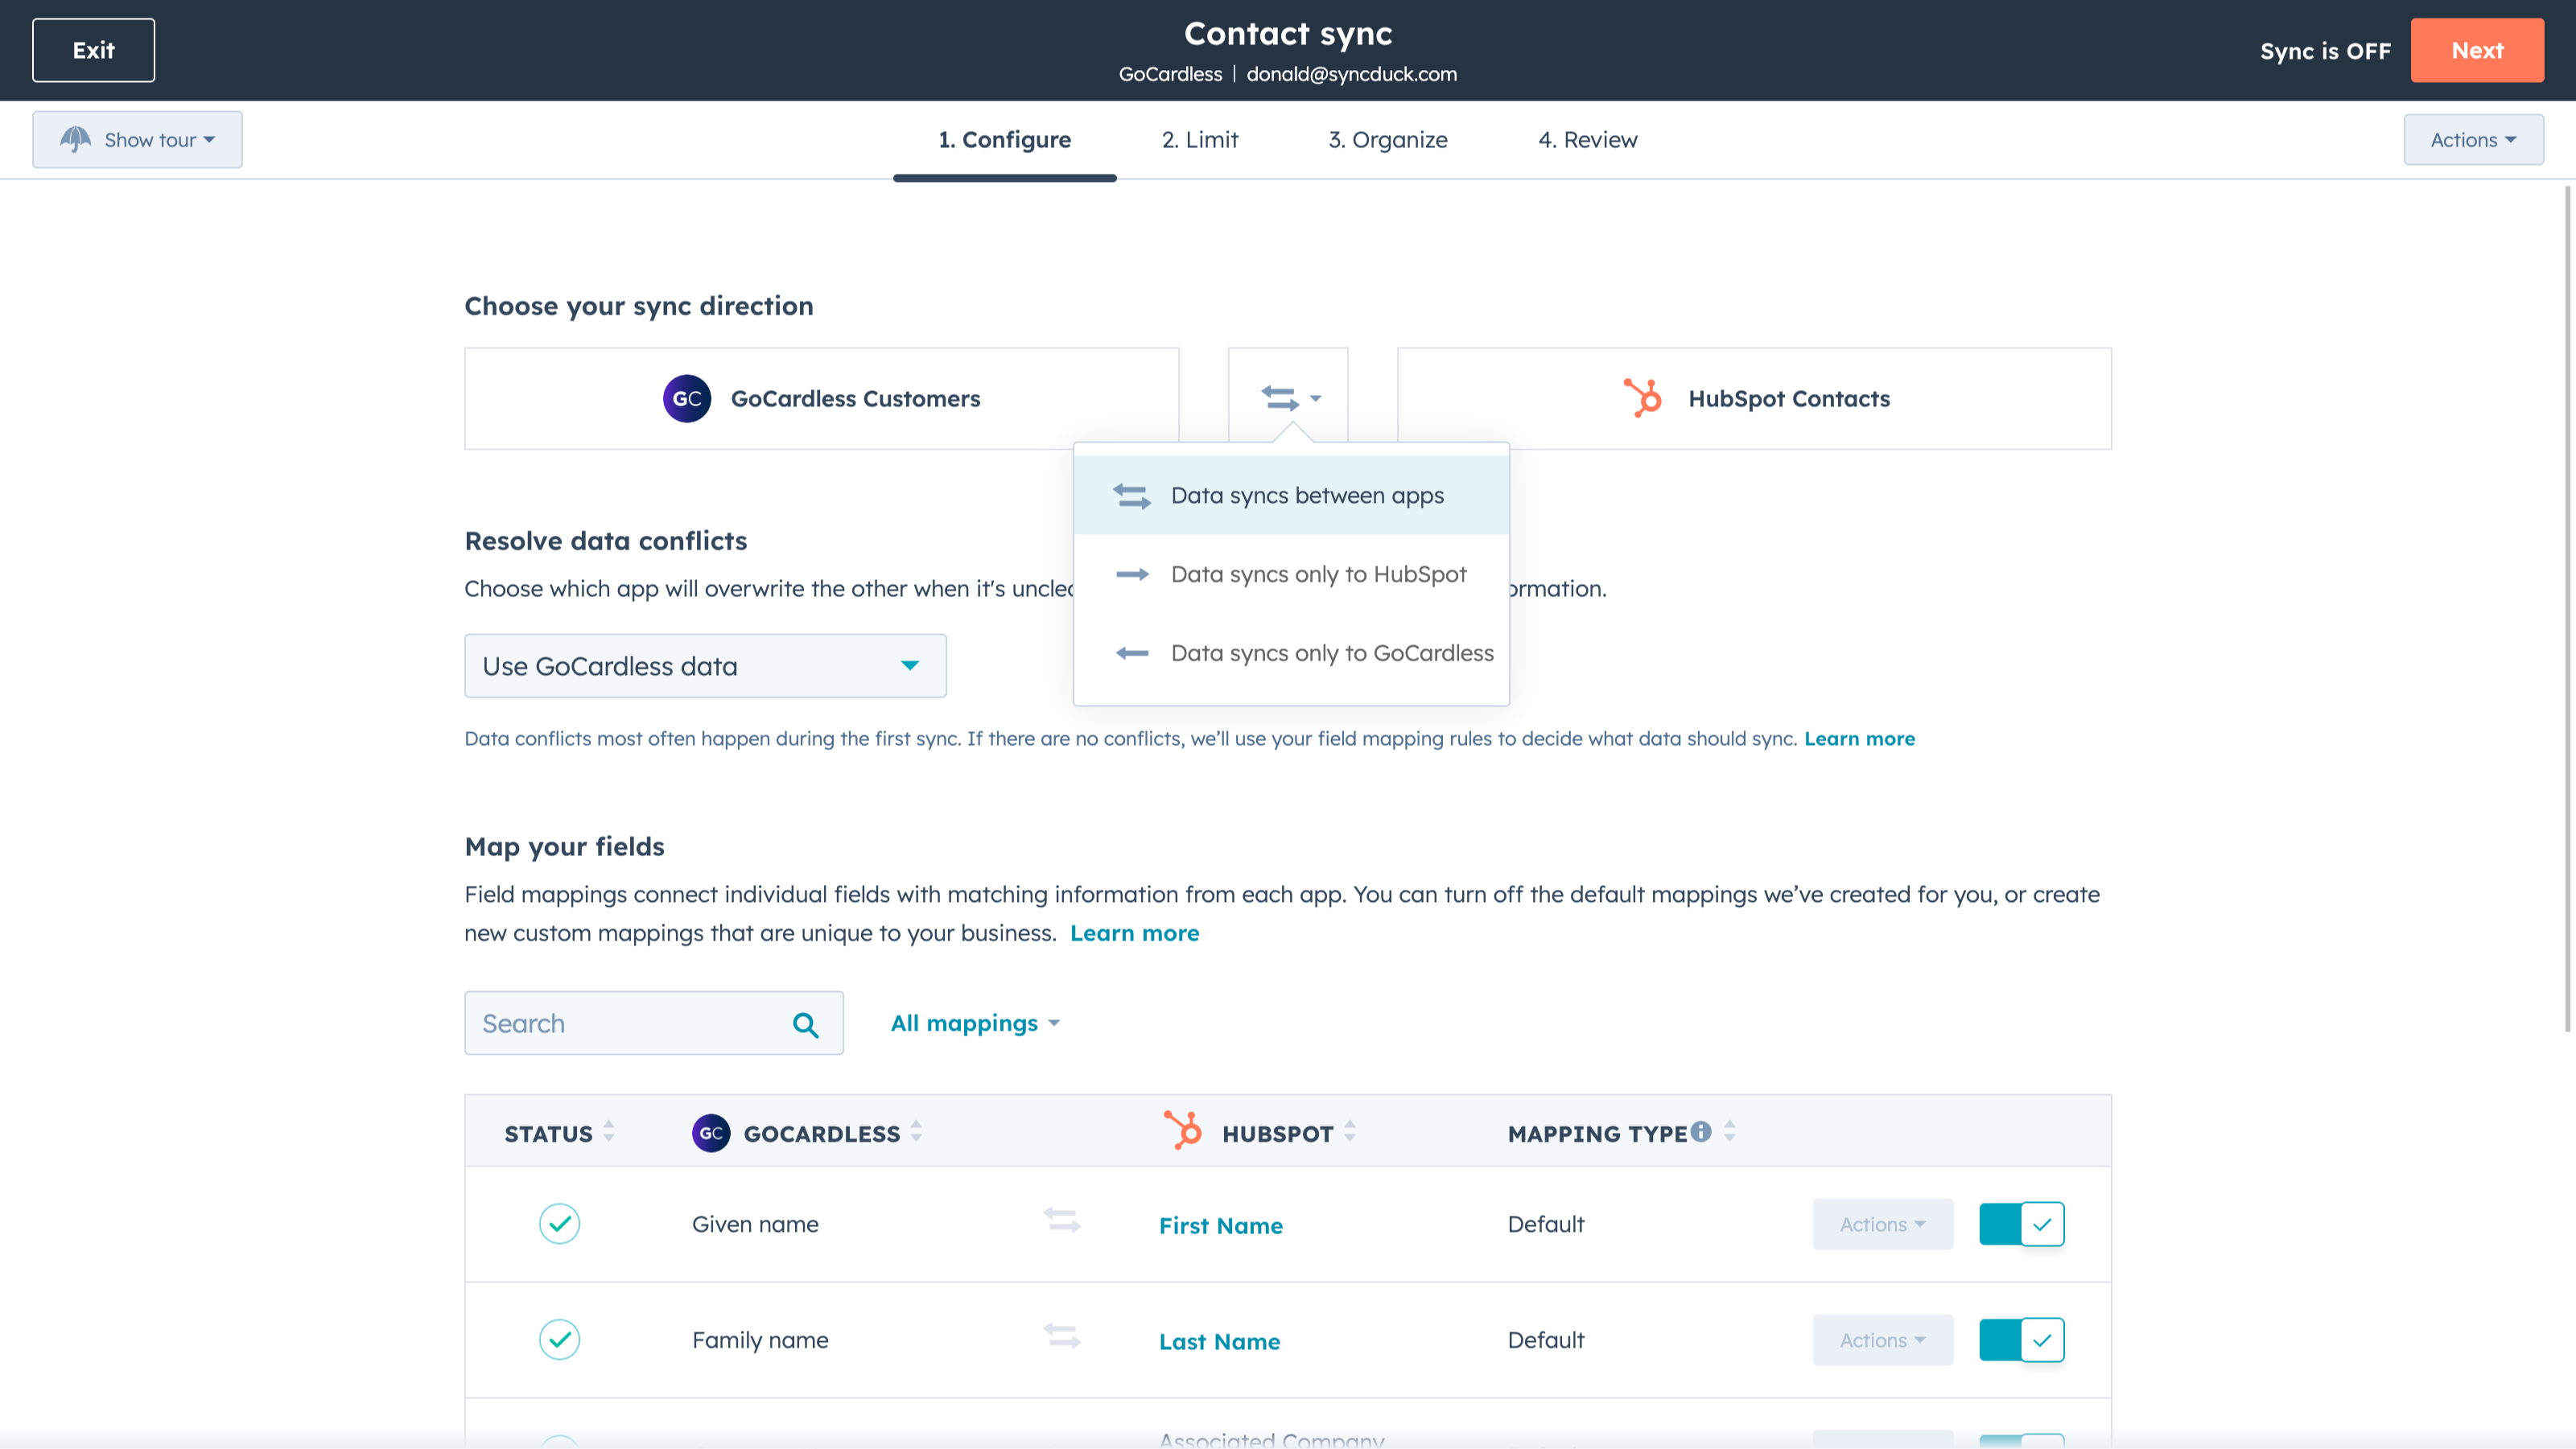Click the sync arrows icon on the Given name row
2576x1449 pixels.
[x=1061, y=1222]
